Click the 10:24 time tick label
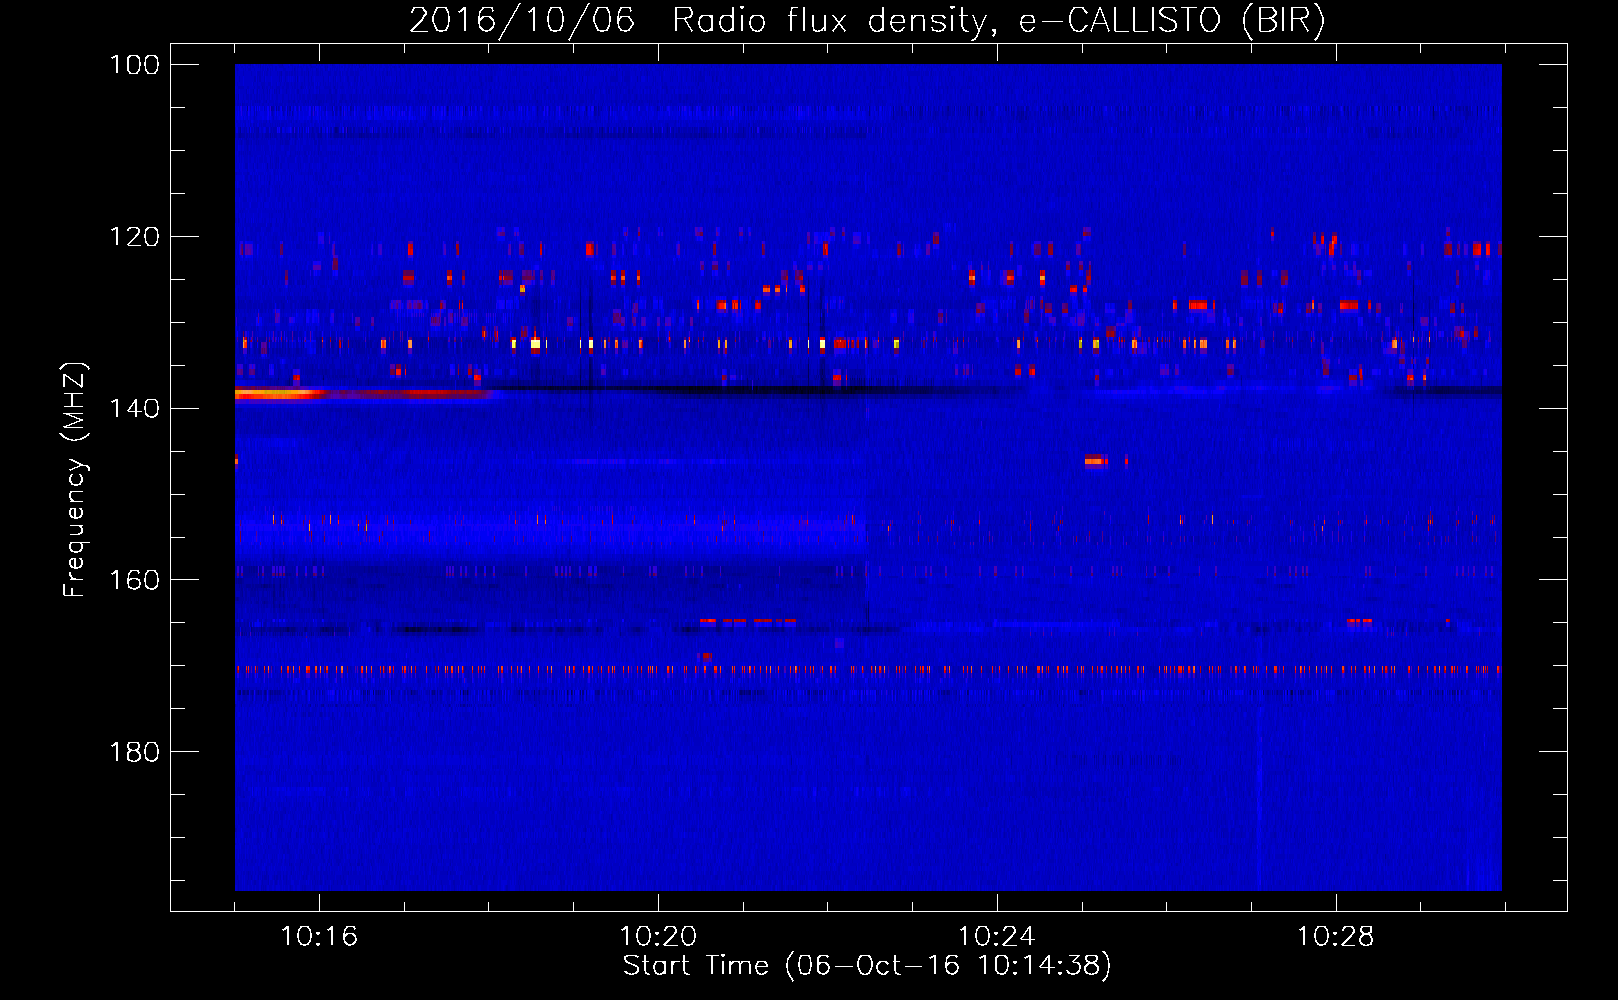1618x1000 pixels. [x=997, y=937]
